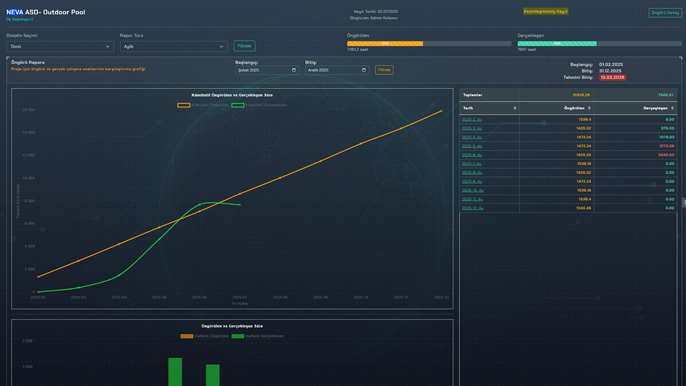
Task: Open the 2025-12. Ay row link
Action: pyautogui.click(x=472, y=208)
